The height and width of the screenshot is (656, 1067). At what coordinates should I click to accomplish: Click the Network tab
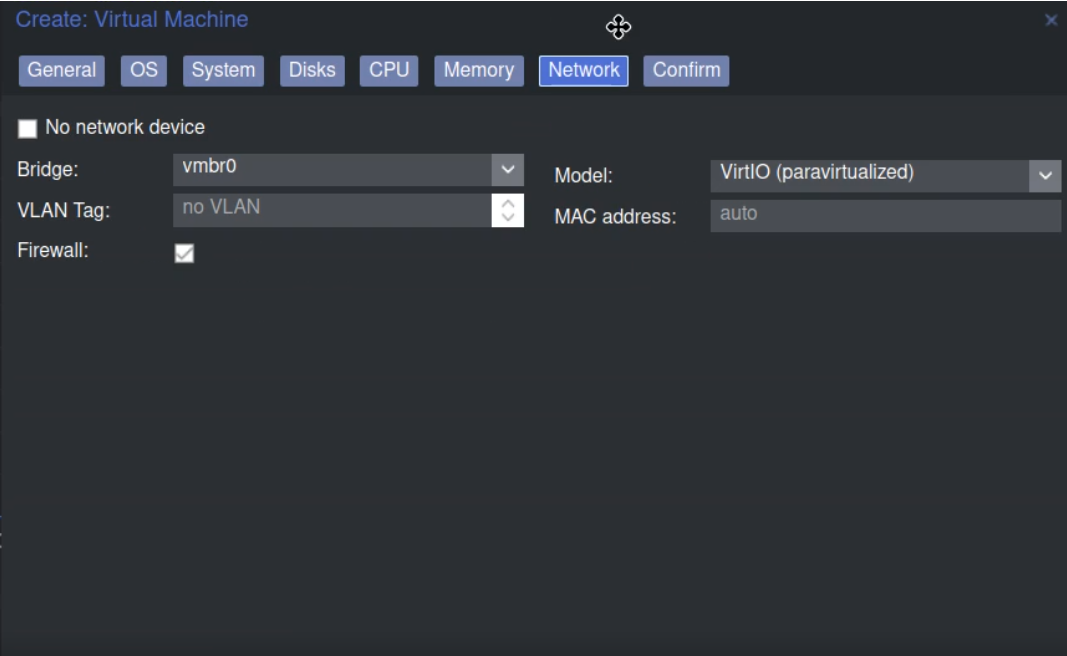[584, 70]
